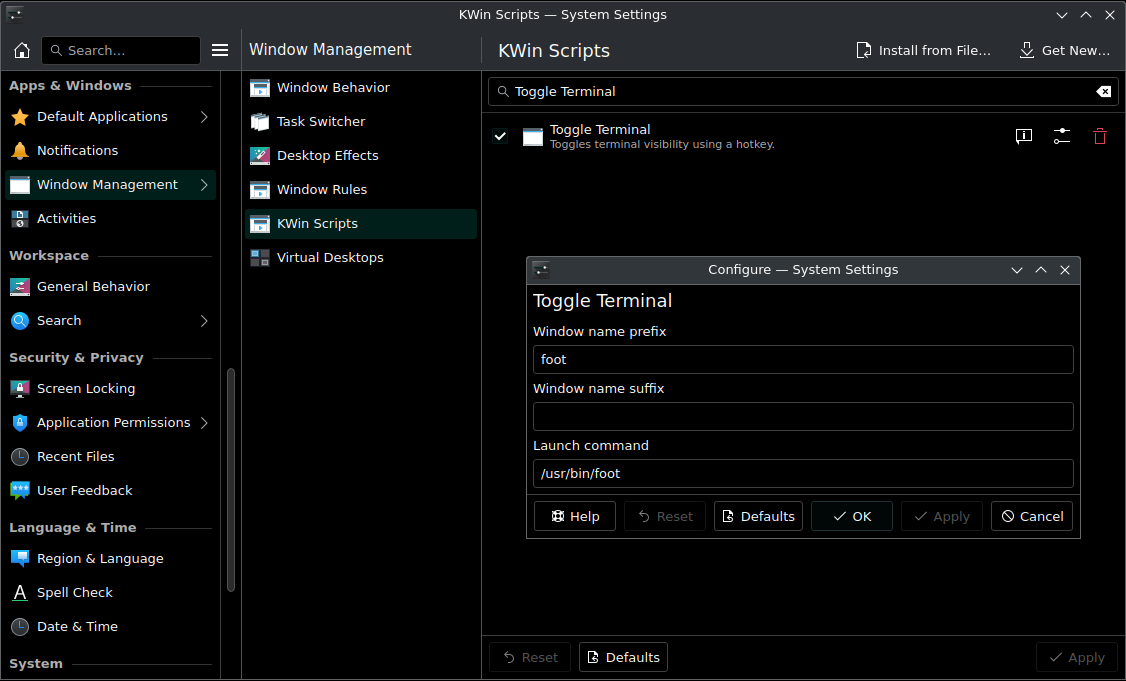Image resolution: width=1126 pixels, height=681 pixels.
Task: Click Help in Configure dialog
Action: (x=574, y=516)
